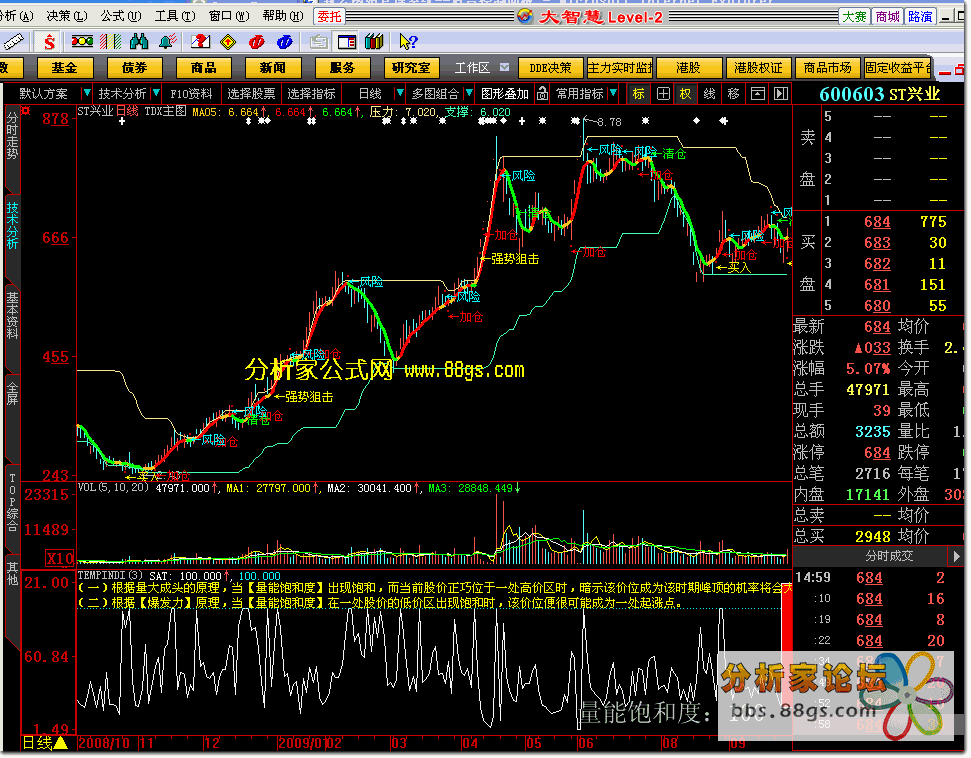Click the padlock icon beside 图形叠加
This screenshot has height=758, width=971.
point(542,94)
